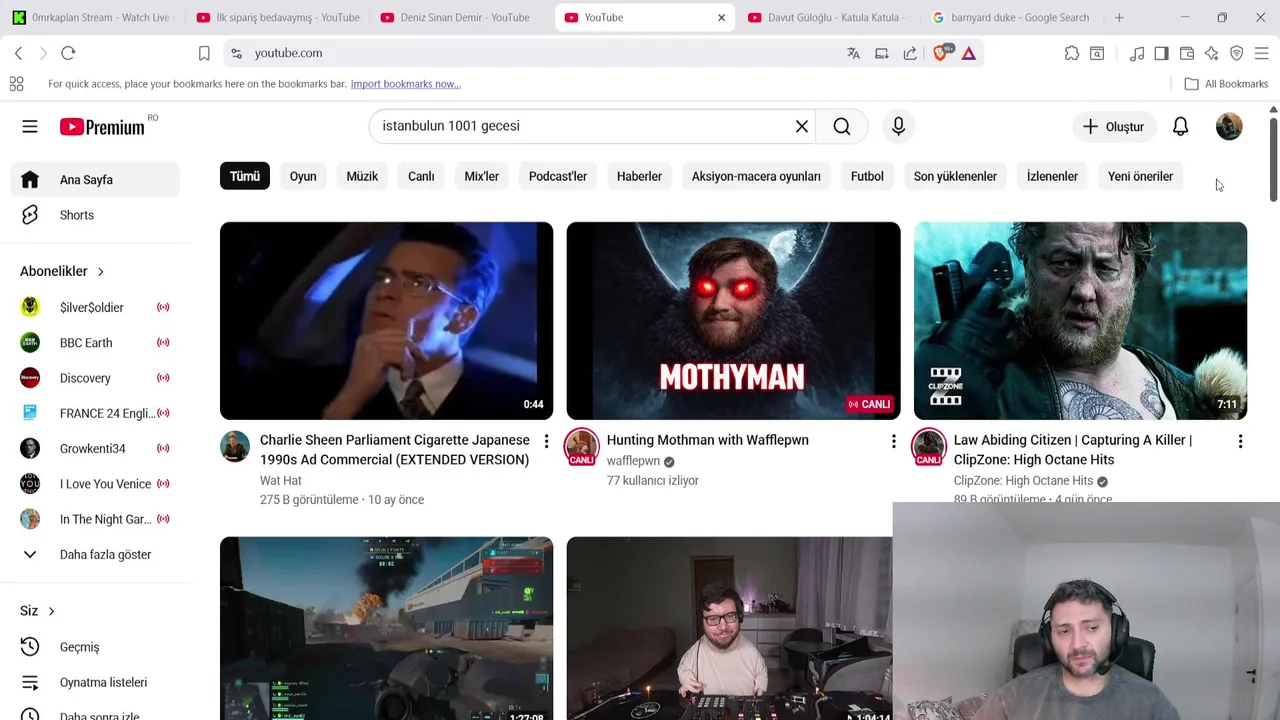
Task: Open the apps grid icon in bookmarks bar
Action: click(16, 84)
